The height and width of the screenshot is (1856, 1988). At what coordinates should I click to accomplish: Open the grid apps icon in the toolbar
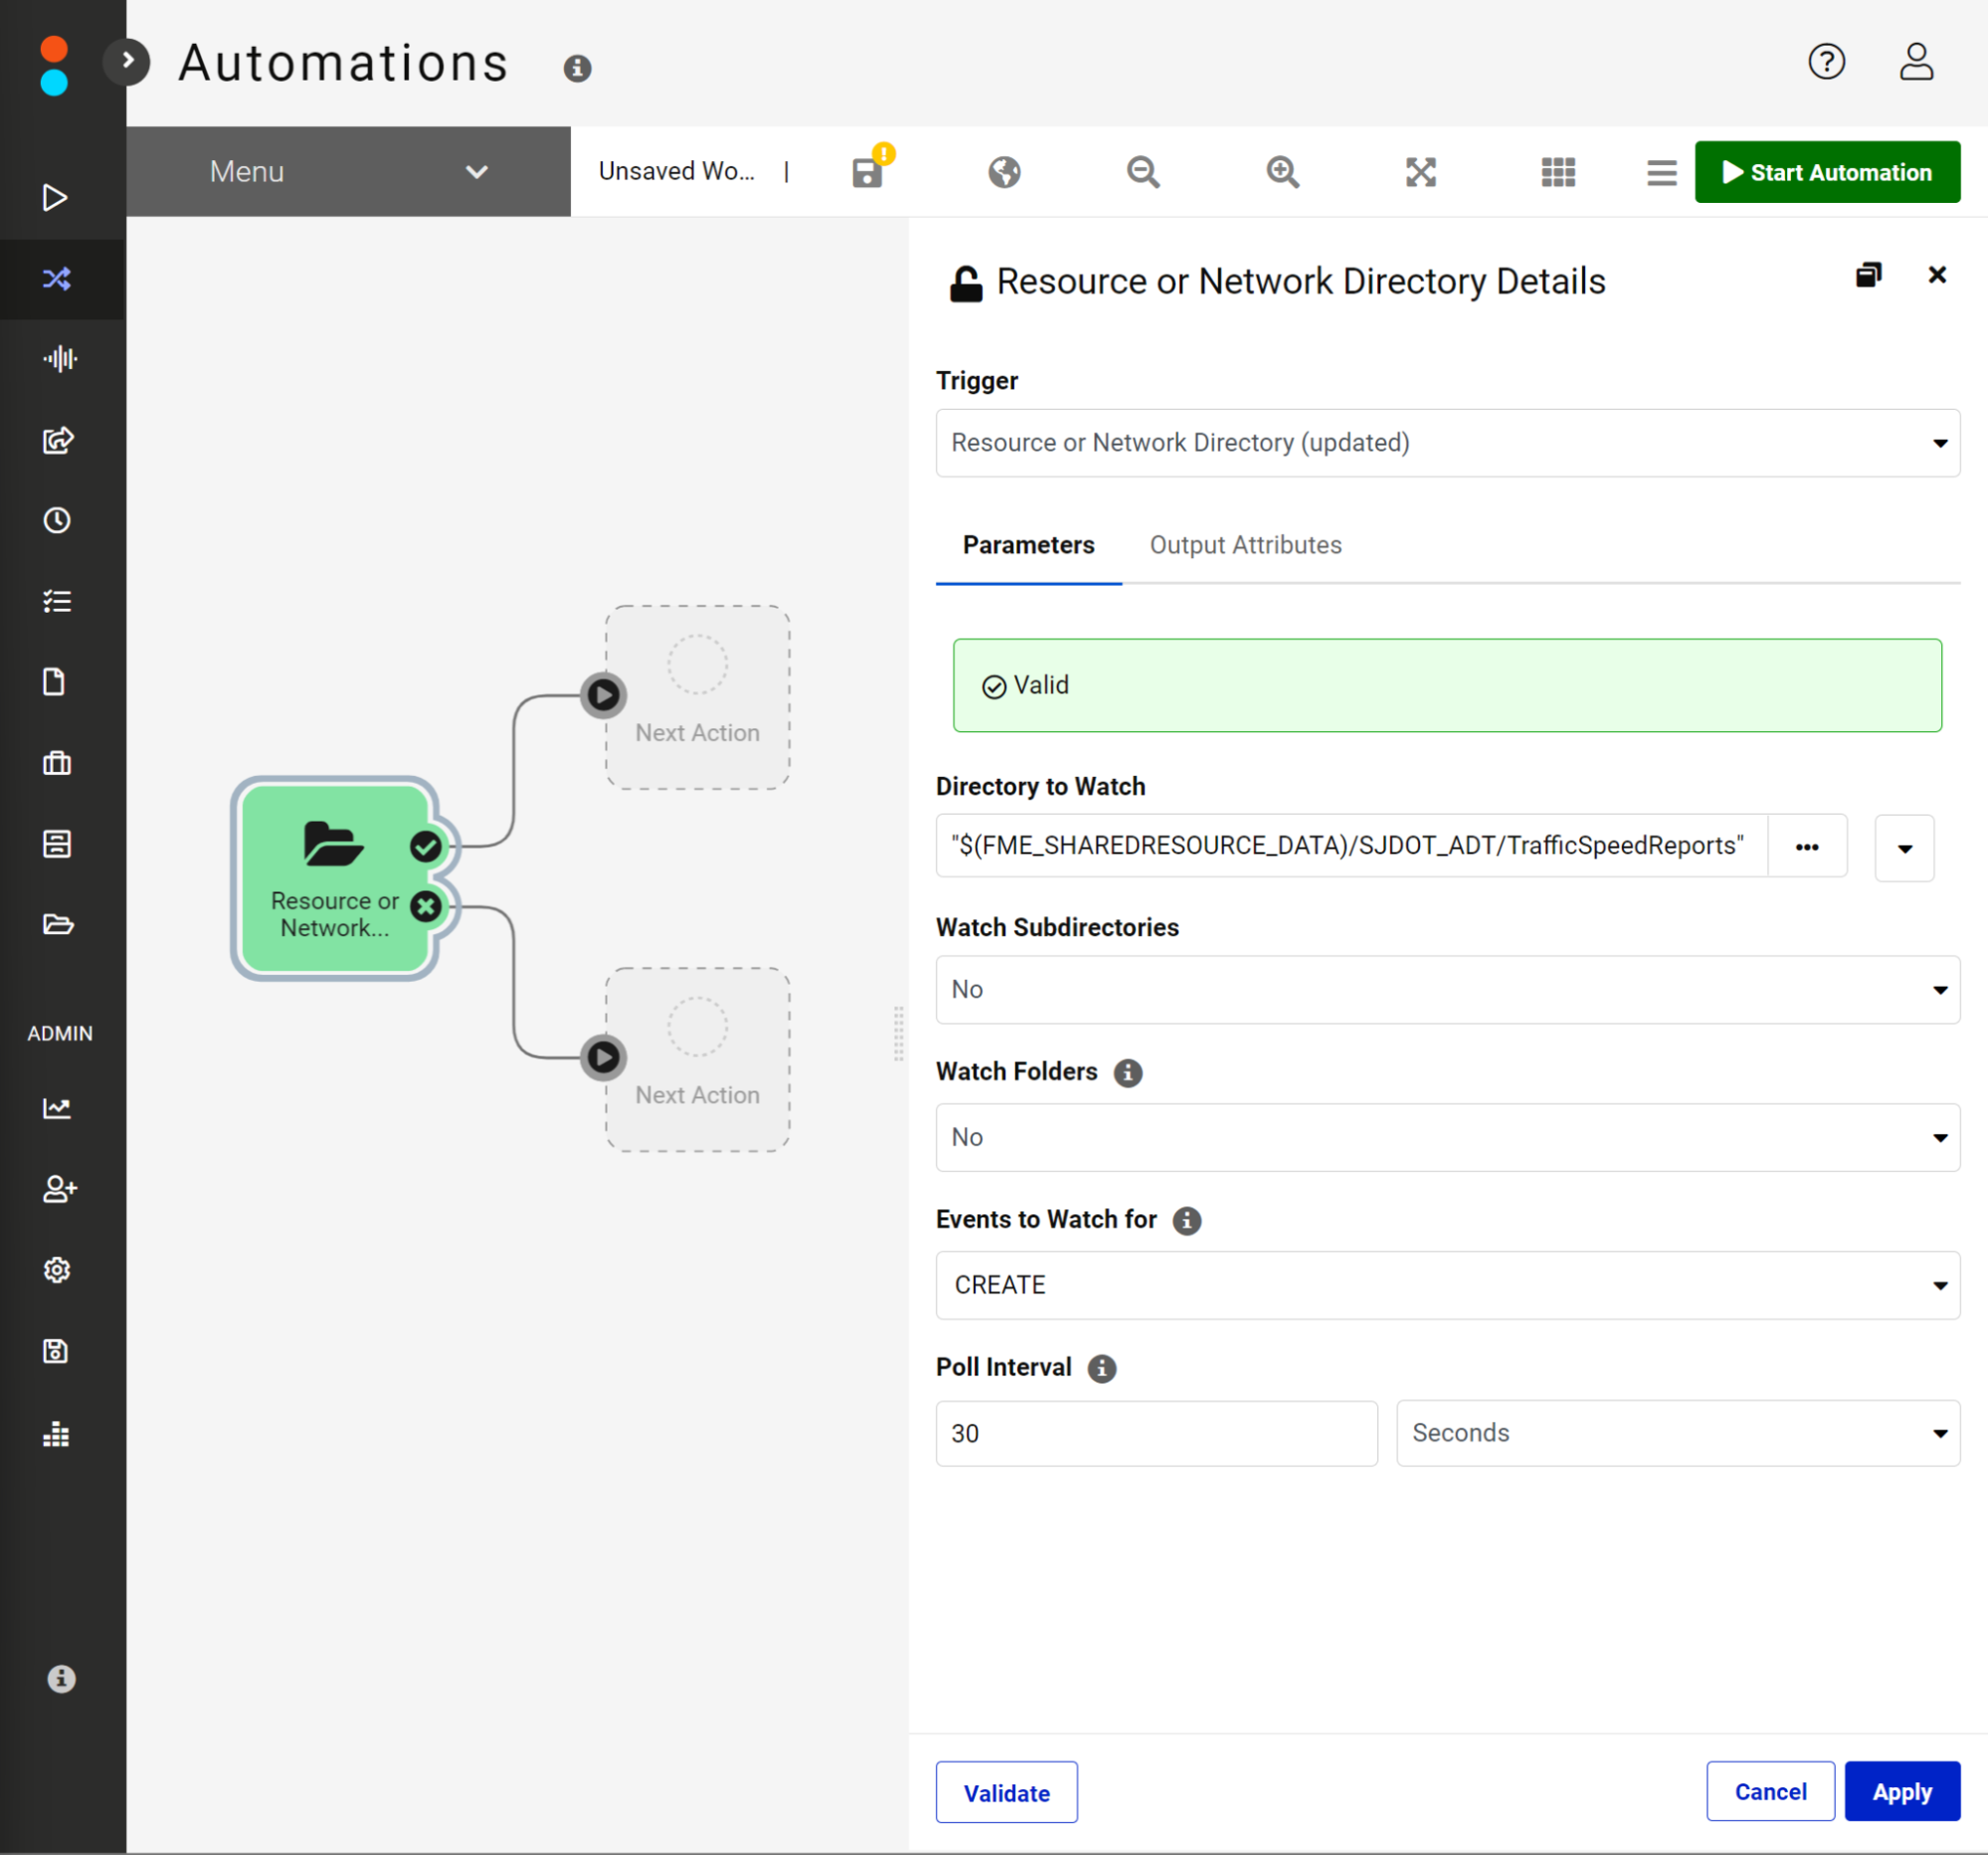tap(1558, 171)
